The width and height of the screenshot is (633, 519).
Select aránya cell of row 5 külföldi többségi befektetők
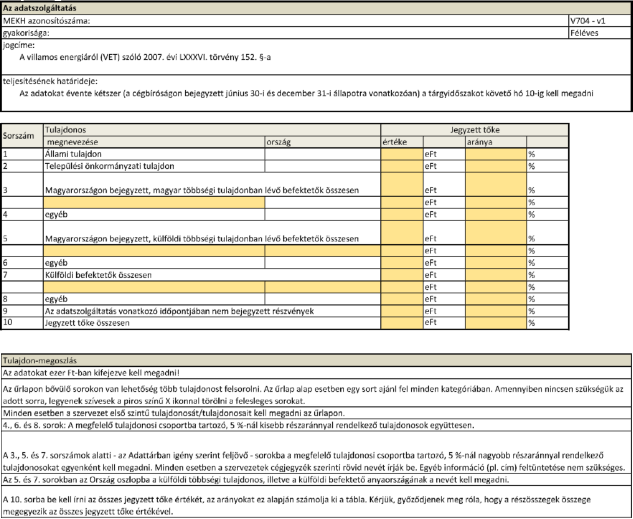(x=496, y=233)
